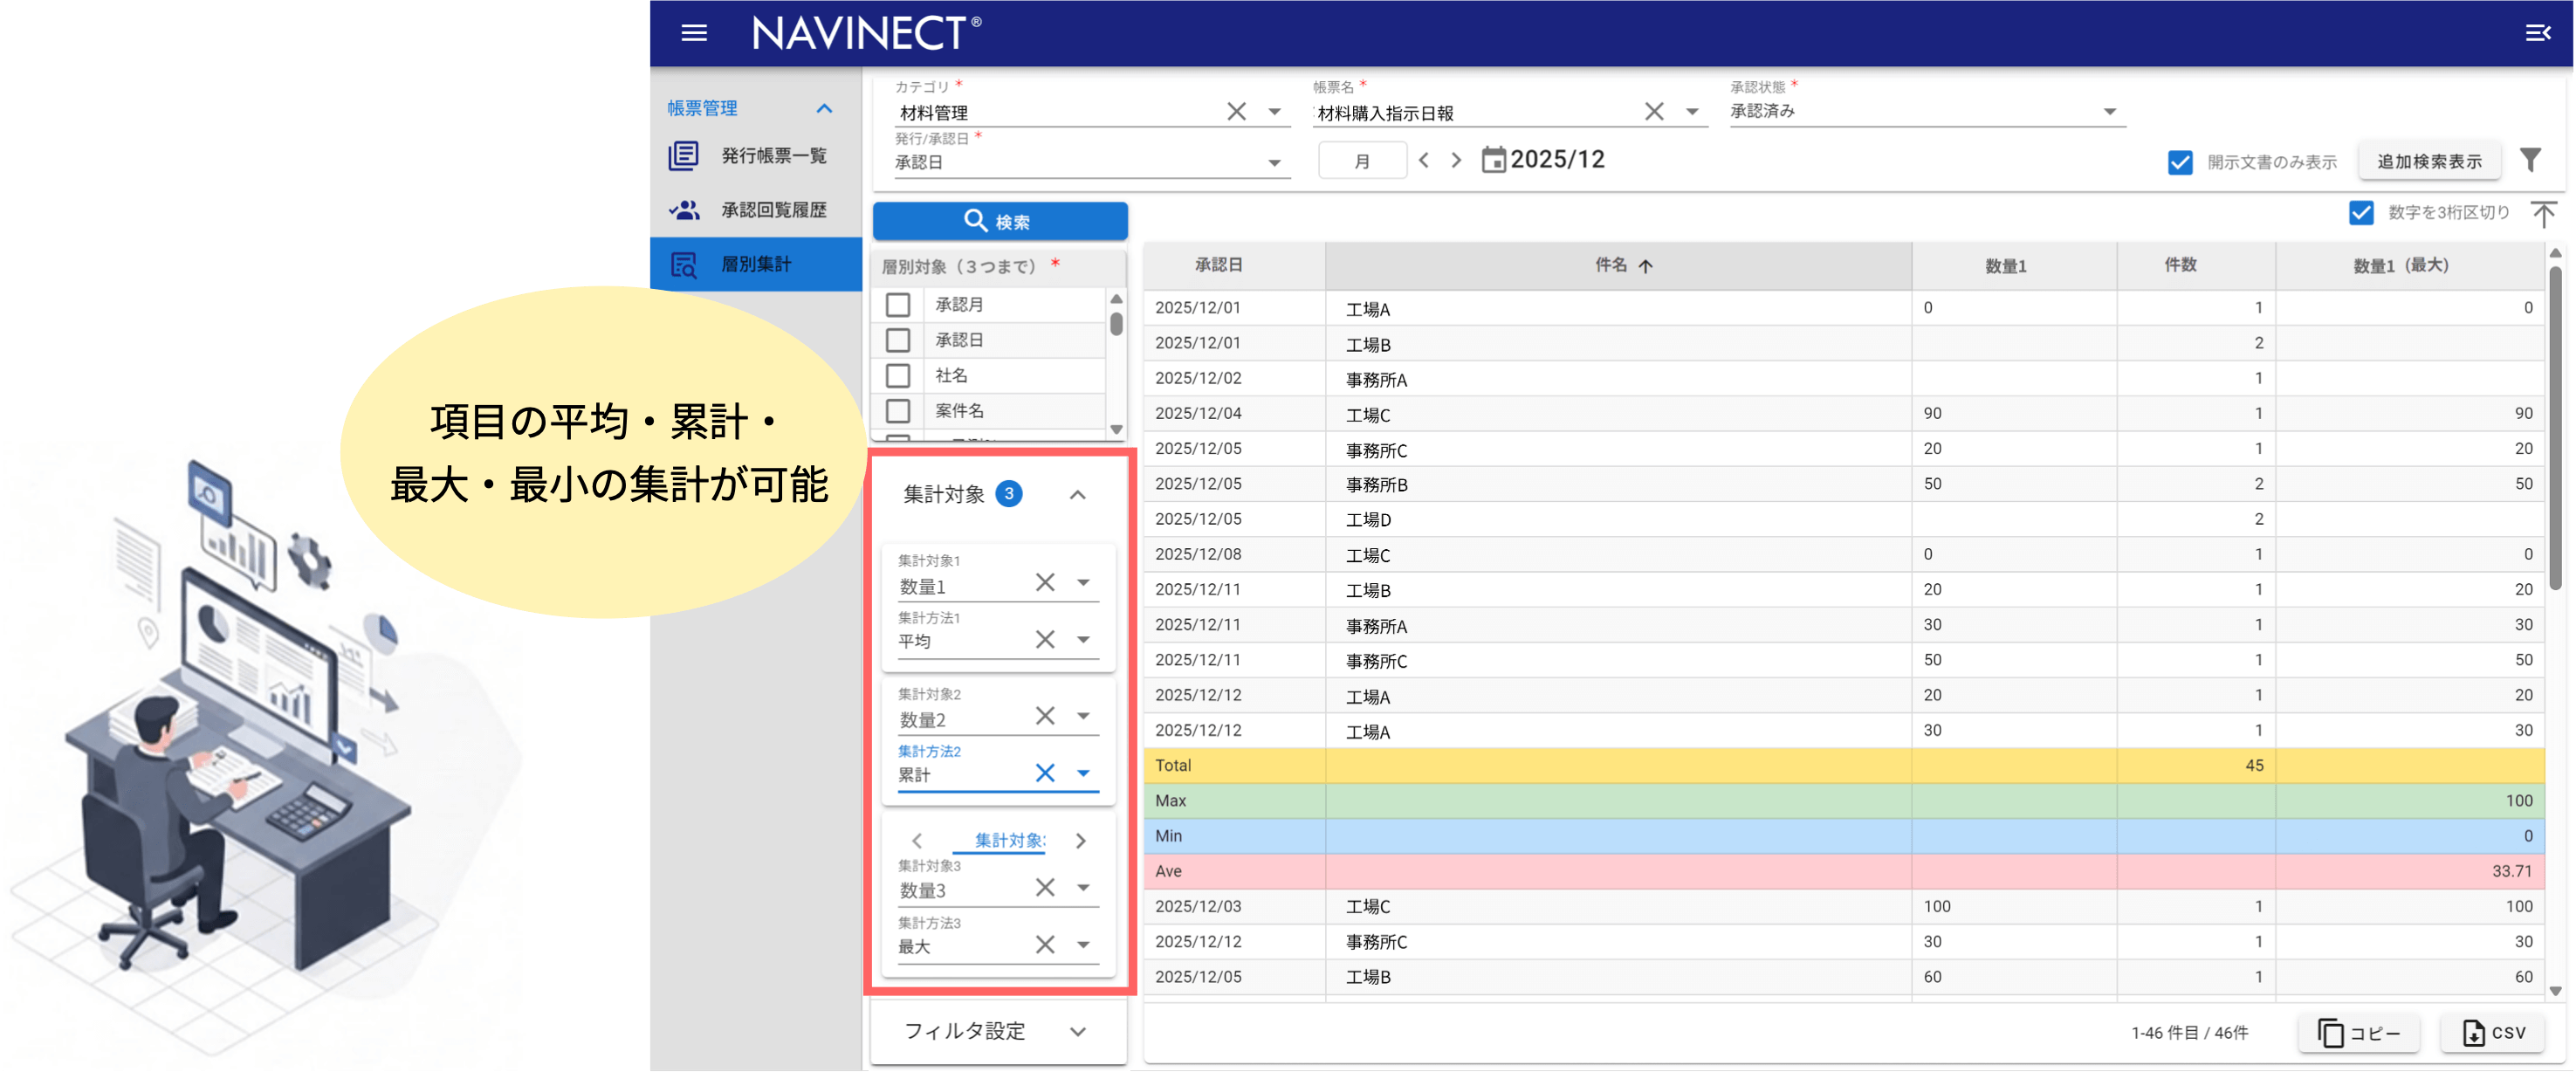Sort by 件名 column header
The height and width of the screenshot is (1072, 2576).
(x=1611, y=265)
